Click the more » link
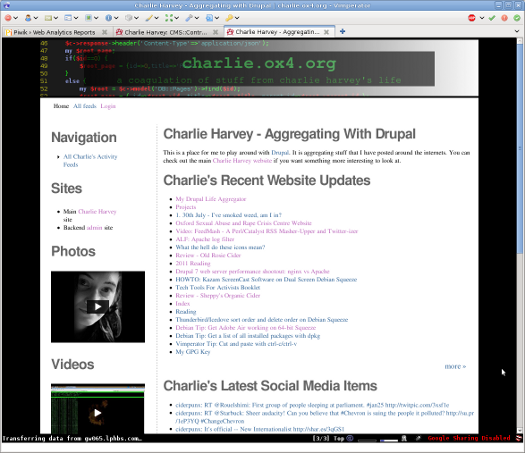The image size is (525, 453). 455,367
